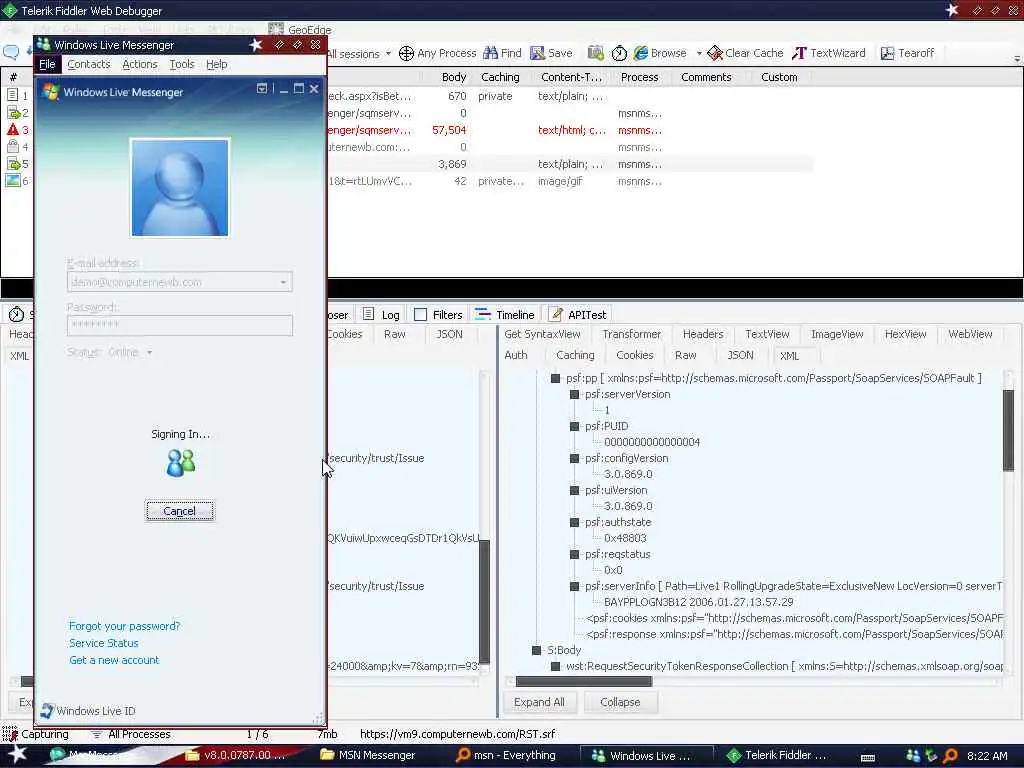Screen dimensions: 1024x768
Task: Switch to the APITest tab
Action: click(x=578, y=315)
